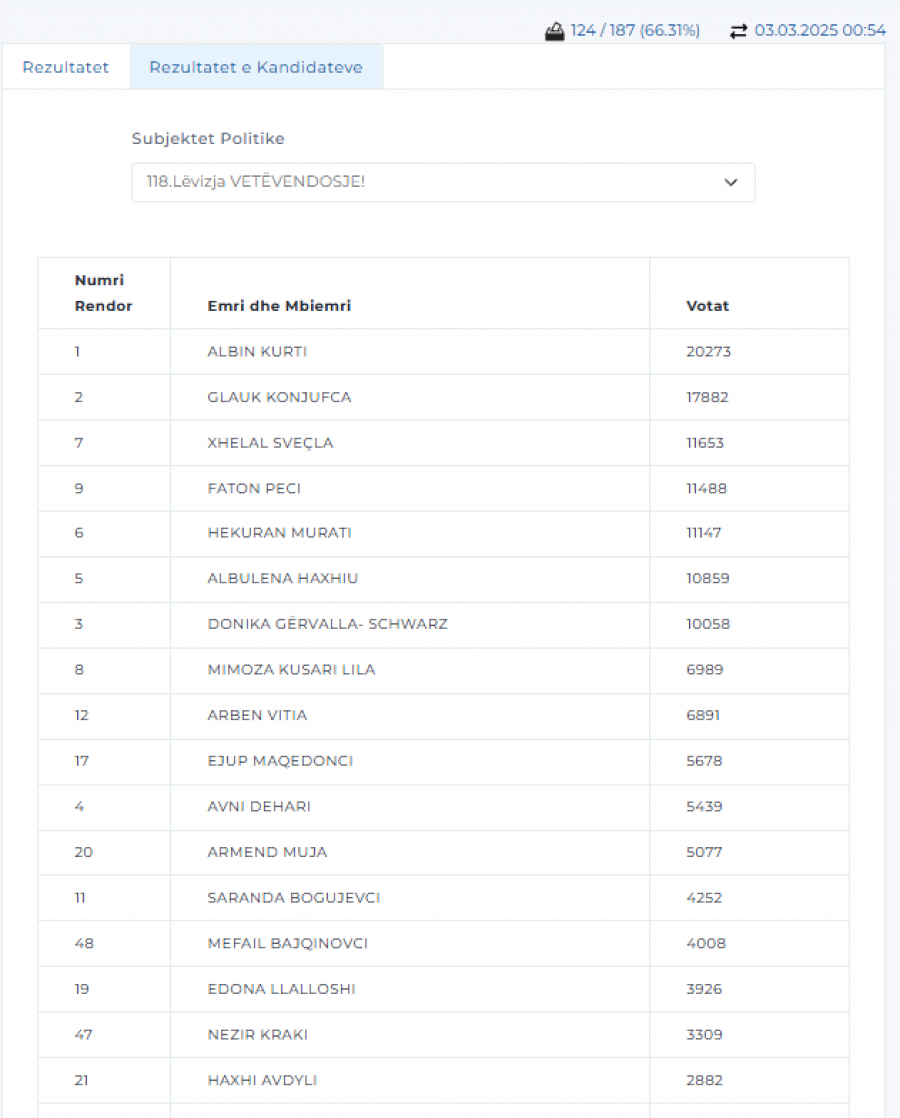Viewport: 900px width, 1118px height.
Task: Select NEZIR KRAKI candidate name
Action: [x=257, y=1035]
